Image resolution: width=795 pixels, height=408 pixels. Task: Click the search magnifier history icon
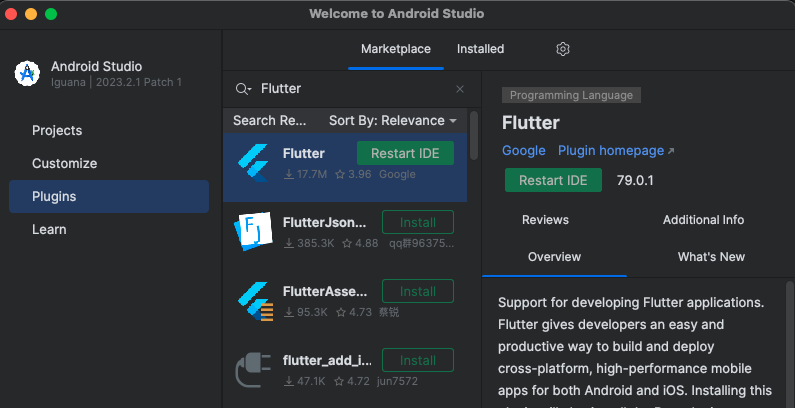pos(243,89)
